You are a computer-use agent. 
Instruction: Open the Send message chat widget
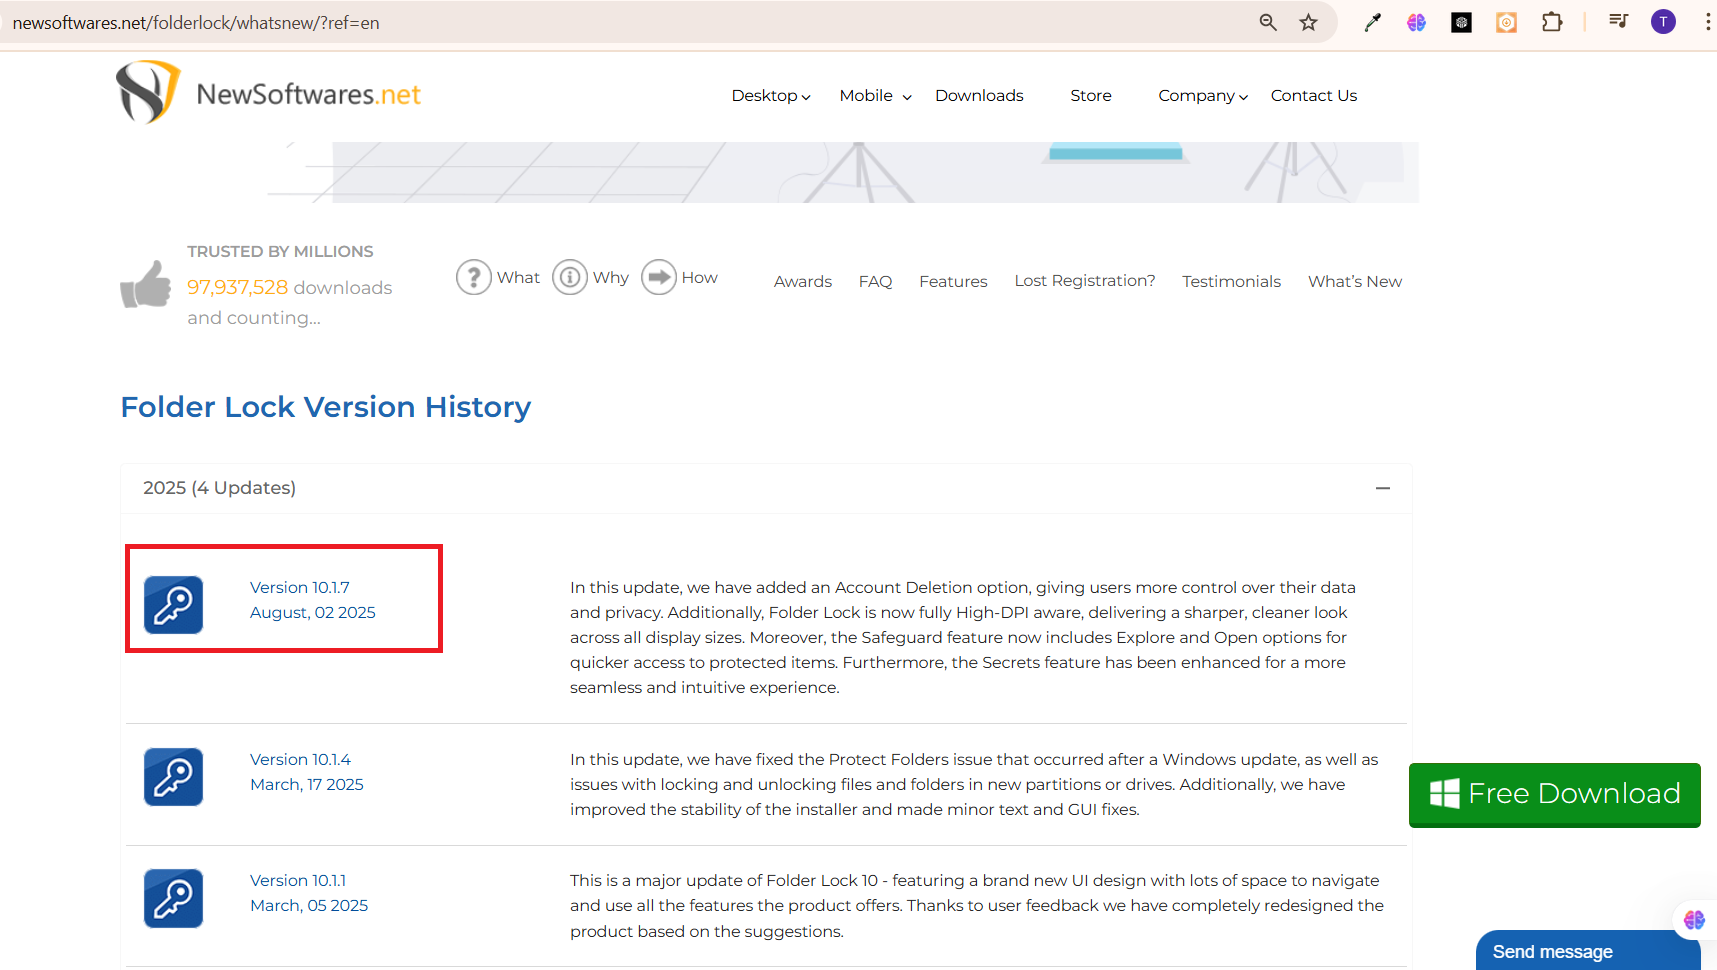(1588, 951)
